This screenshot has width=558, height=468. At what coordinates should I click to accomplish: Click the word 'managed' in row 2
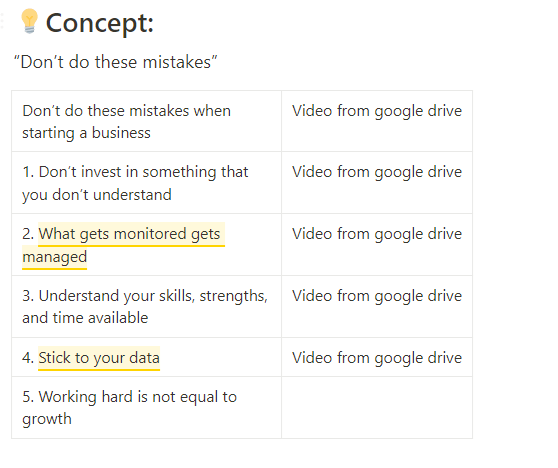pyautogui.click(x=54, y=257)
